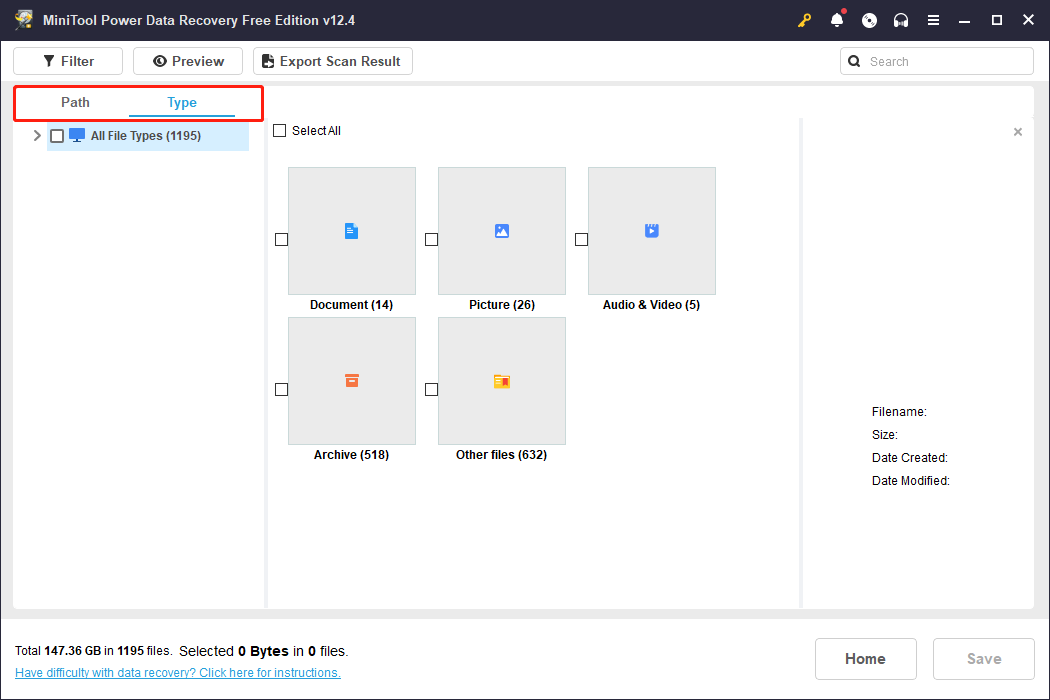Screen dimensions: 1050x700
Task: Click the Archive file type icon
Action: tap(352, 380)
